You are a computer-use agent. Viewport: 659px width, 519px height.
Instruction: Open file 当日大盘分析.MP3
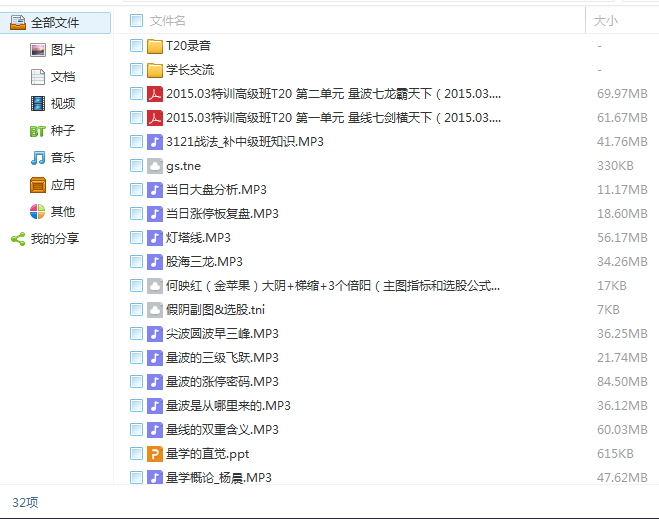pos(216,190)
